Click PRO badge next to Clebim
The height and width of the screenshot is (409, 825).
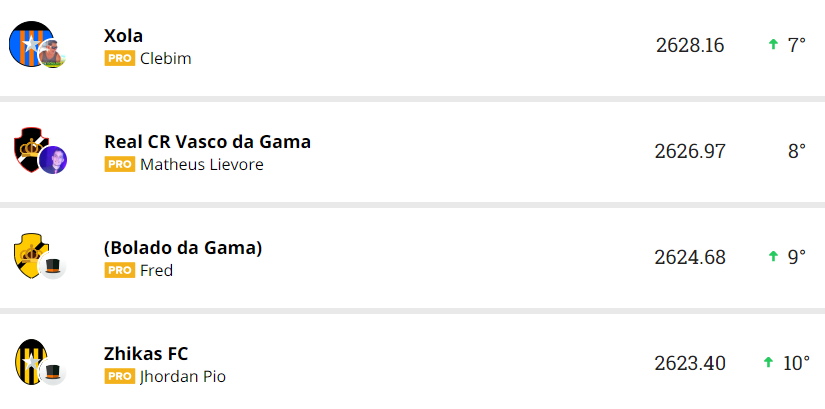119,59
